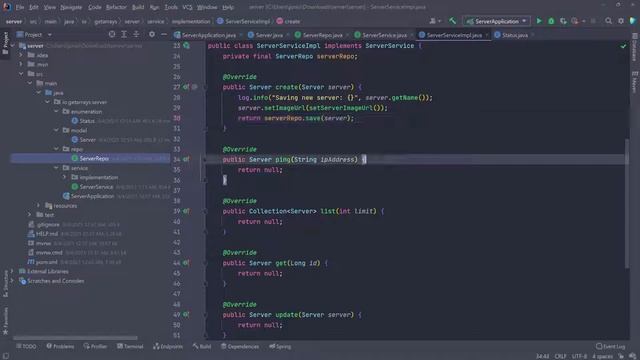Image resolution: width=640 pixels, height=360 pixels.
Task: Click the Code With Me shield icon
Action: point(633,21)
